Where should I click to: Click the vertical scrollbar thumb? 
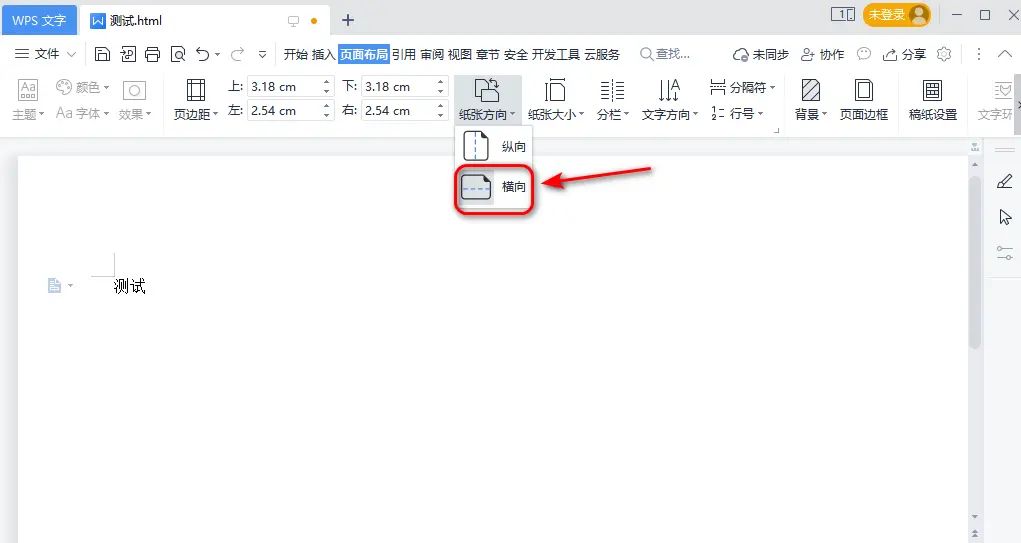(975, 262)
